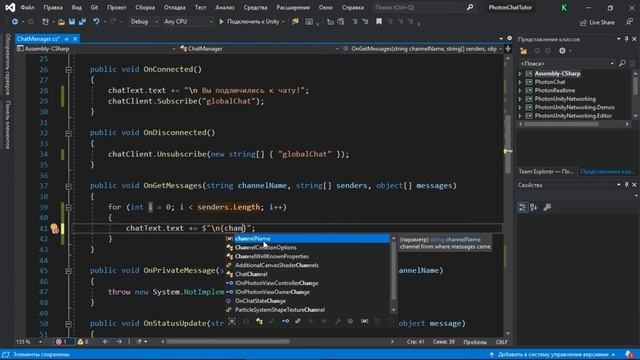This screenshot has height=360, width=640.
Task: Click alphabetical sort icon in Properties panel
Action: (x=534, y=207)
